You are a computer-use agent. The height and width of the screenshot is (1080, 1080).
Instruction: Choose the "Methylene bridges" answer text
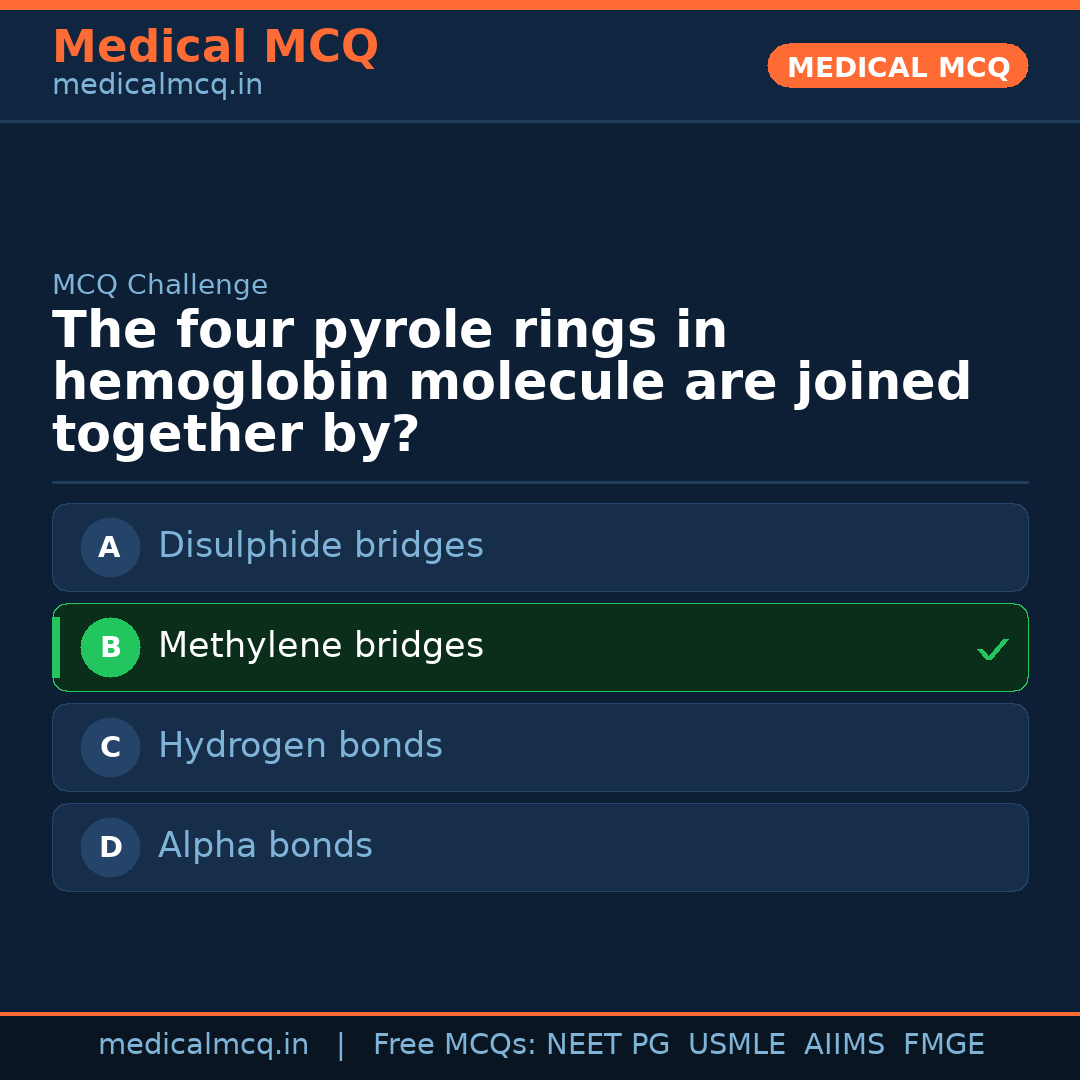click(x=320, y=646)
